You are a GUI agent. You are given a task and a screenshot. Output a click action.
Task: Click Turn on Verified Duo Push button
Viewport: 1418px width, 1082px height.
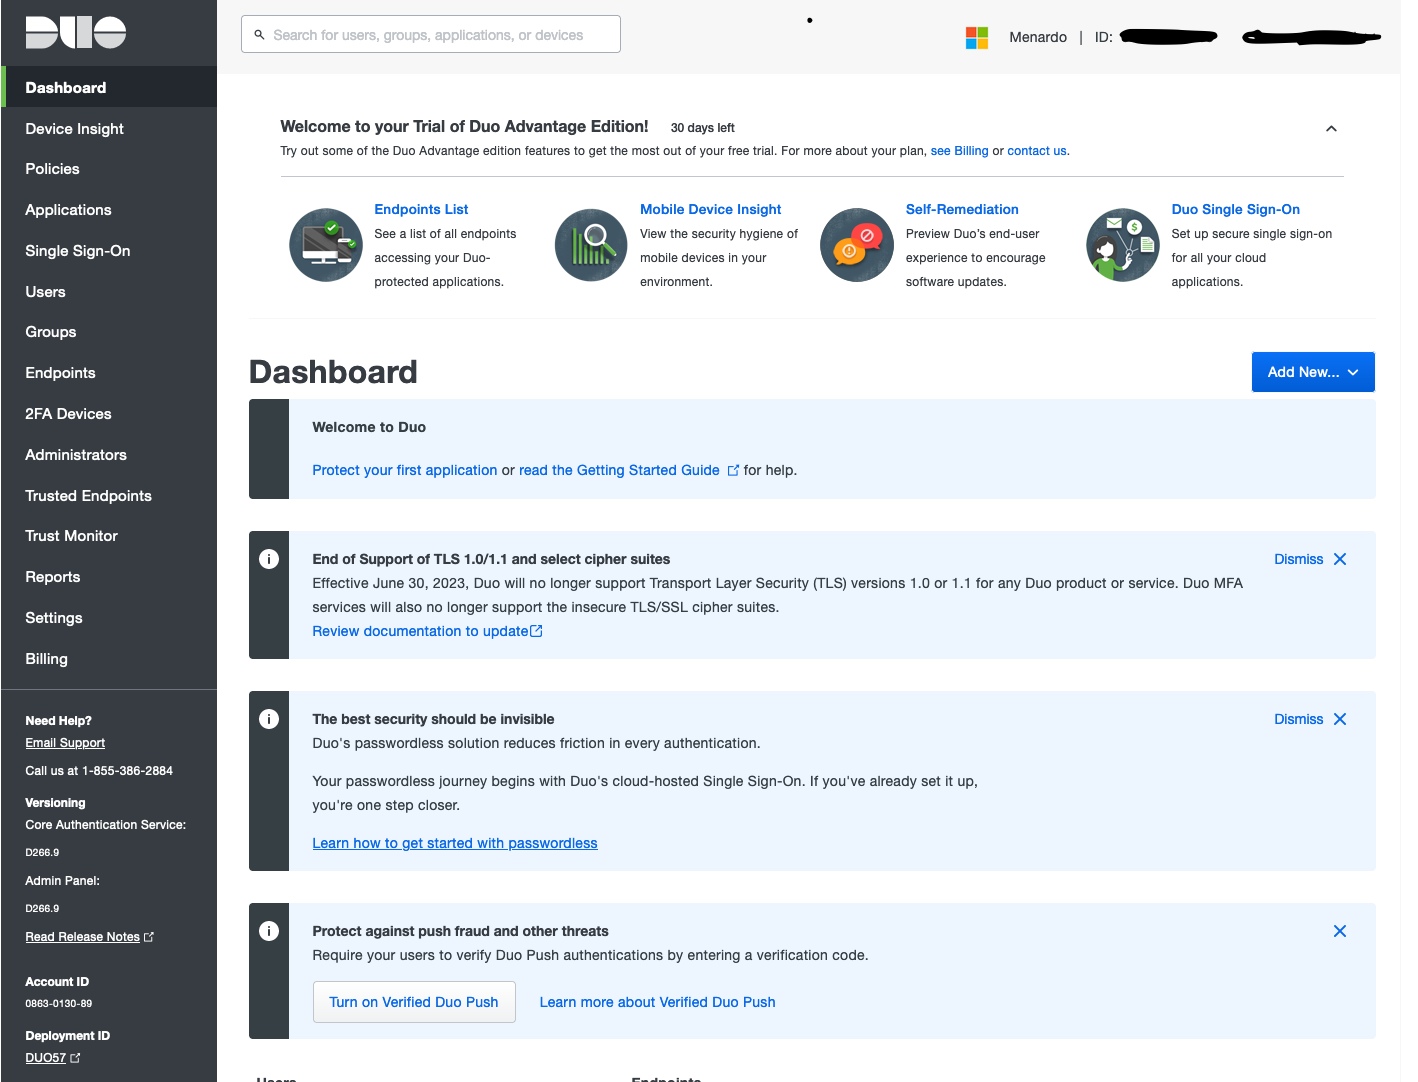414,1002
